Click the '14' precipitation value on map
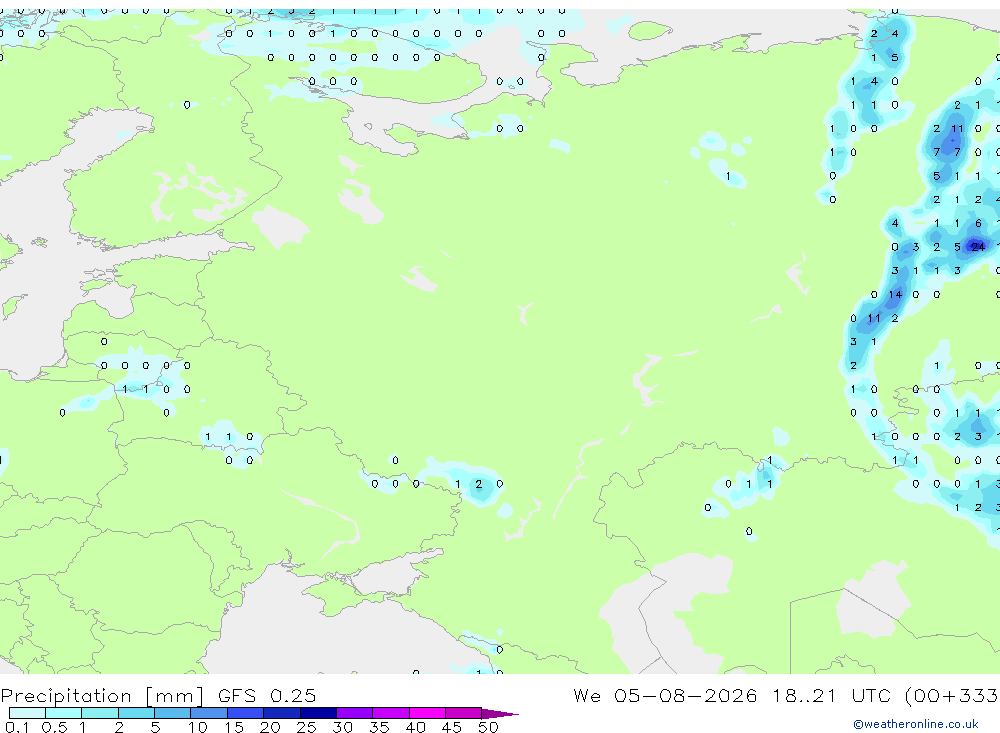Screen dimensions: 1000x733 pyautogui.click(x=895, y=294)
